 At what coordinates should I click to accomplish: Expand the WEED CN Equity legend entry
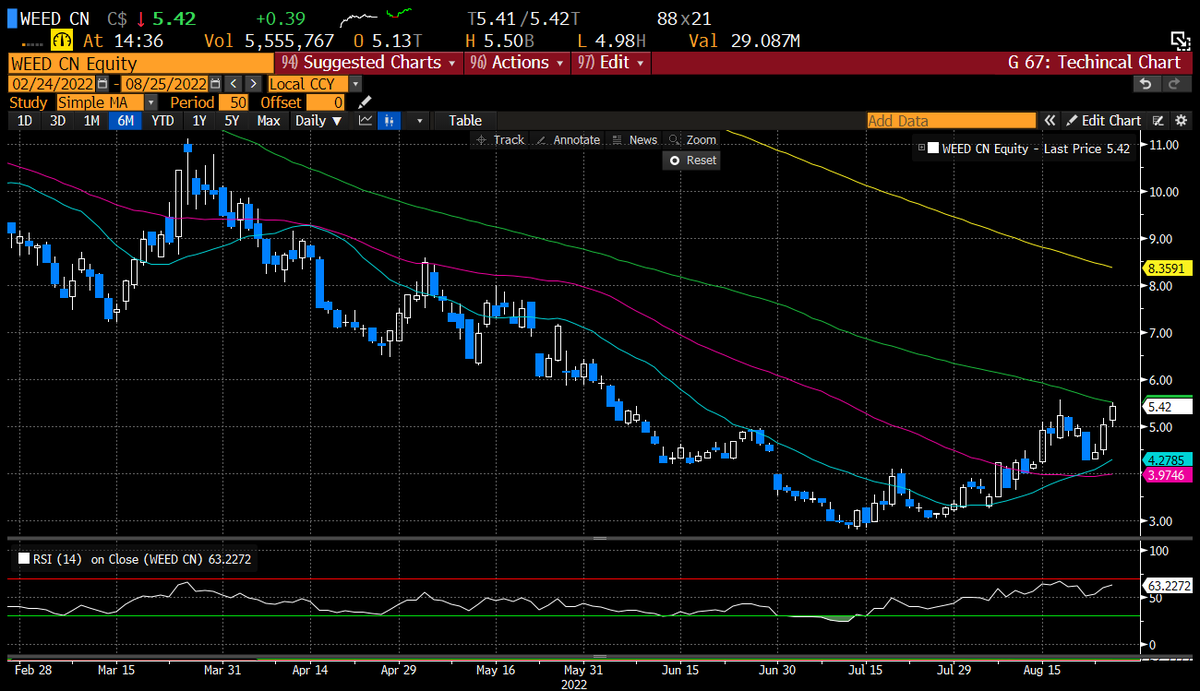pos(921,148)
